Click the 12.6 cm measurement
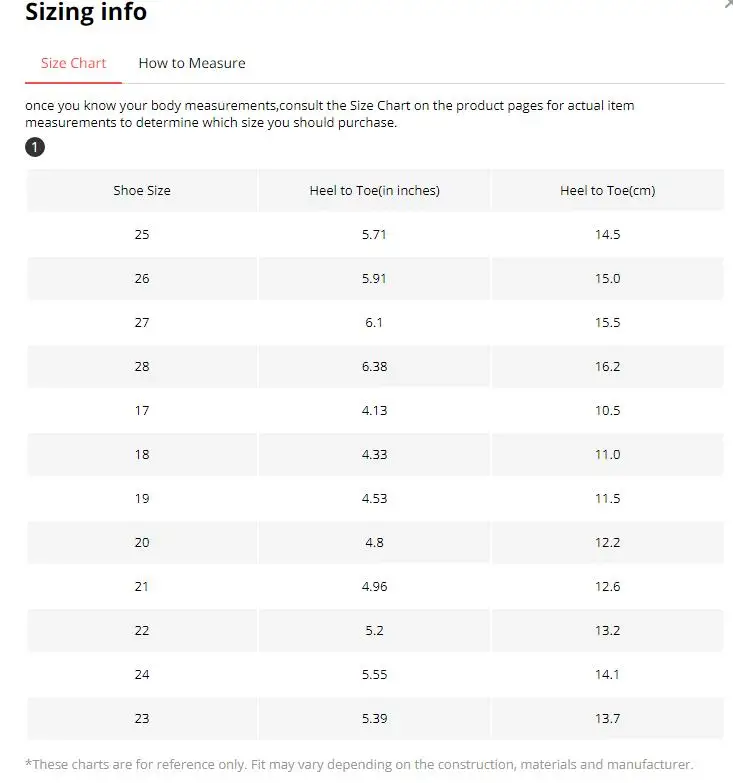 [x=607, y=586]
